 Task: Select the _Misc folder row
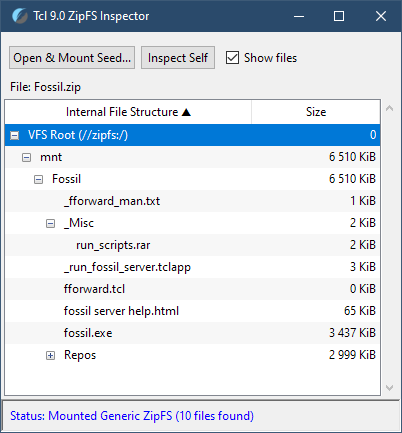tap(192, 223)
